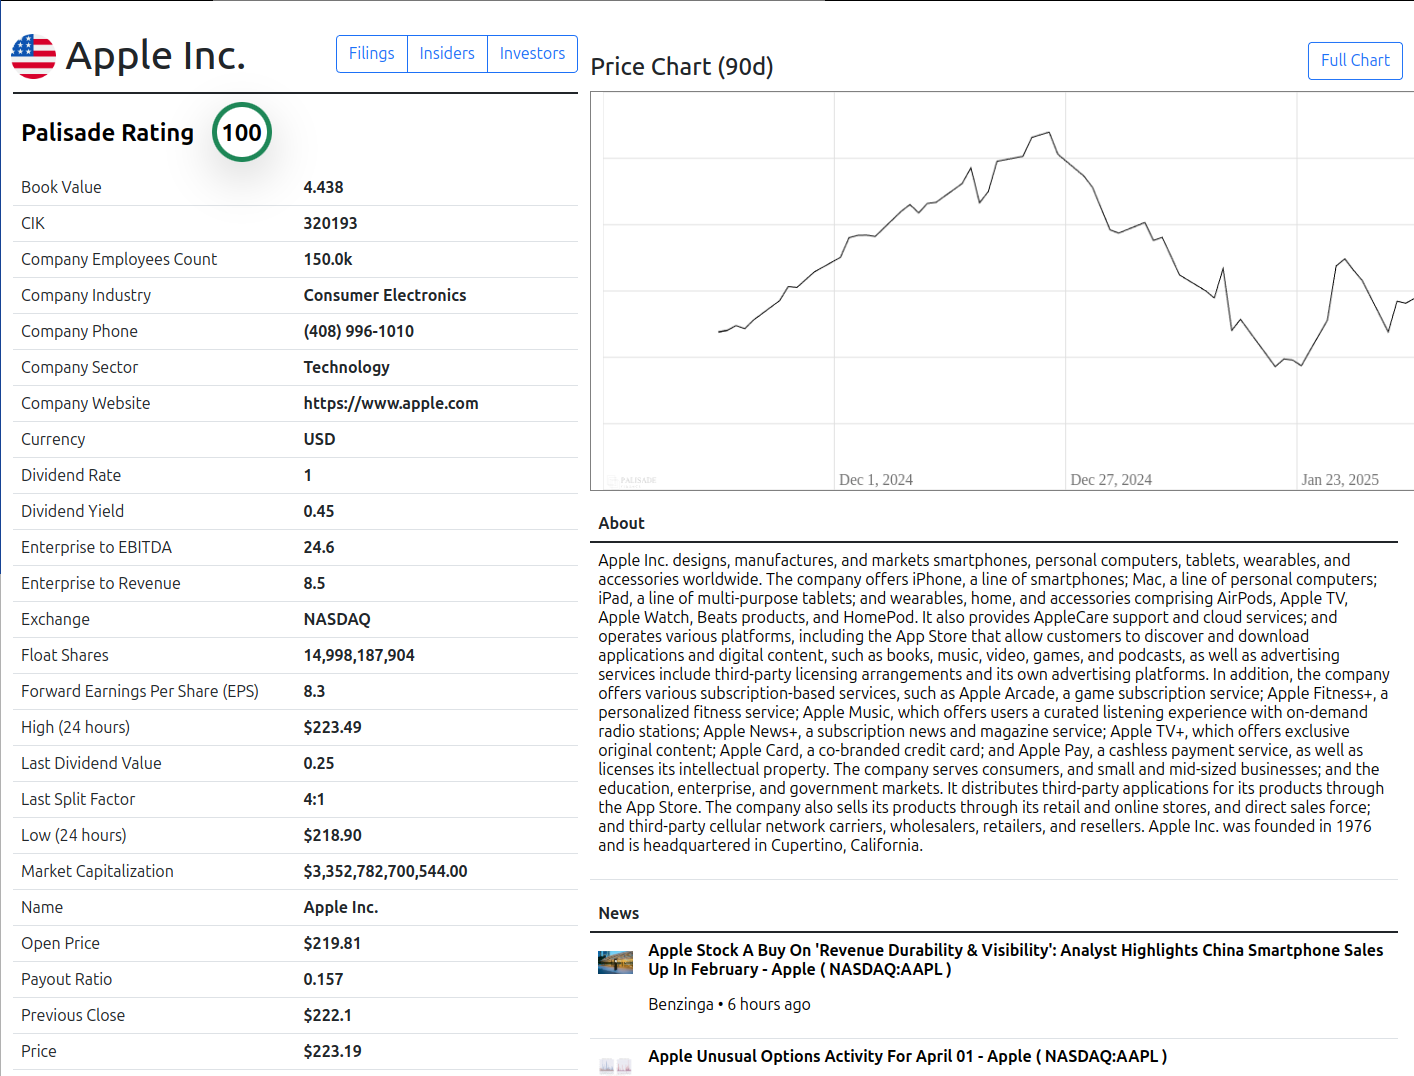Click the US flag icon beside Apple Inc.
Screen dimensions: 1414x1076
coord(33,56)
